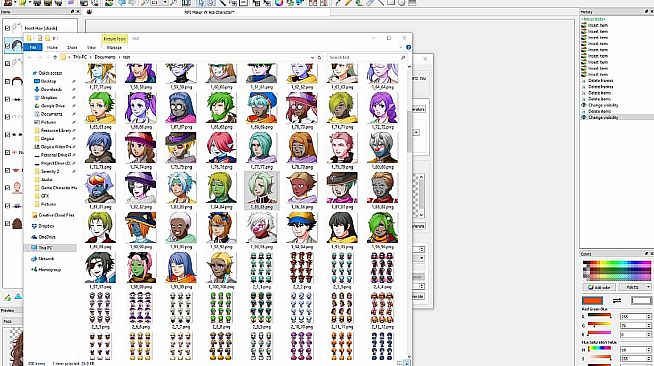Open the Share ribbon tab
Image resolution: width=654 pixels, height=366 pixels.
pos(72,48)
